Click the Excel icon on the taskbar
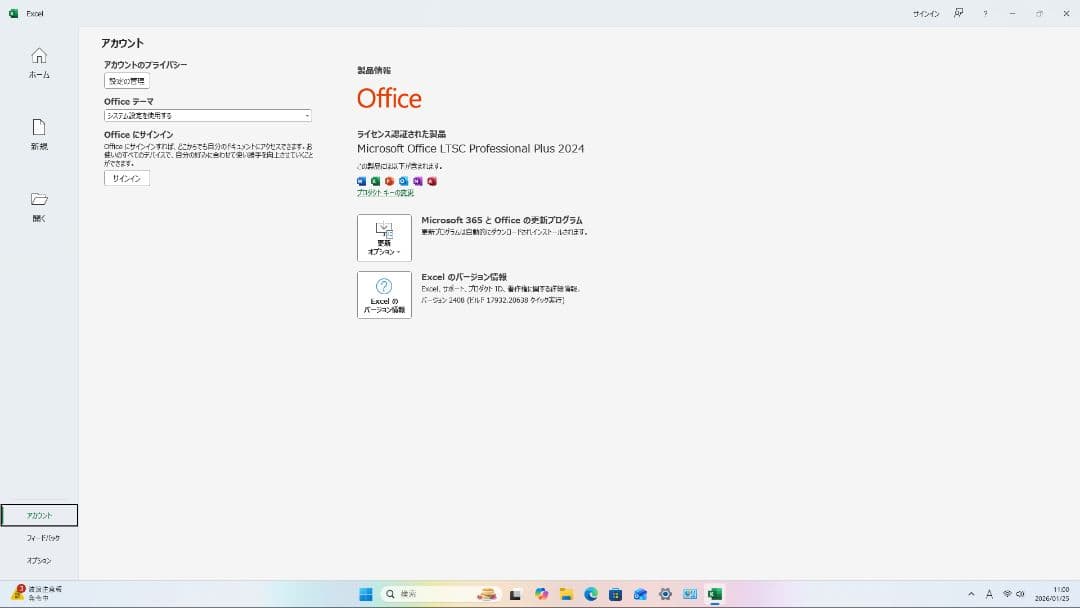 click(x=715, y=594)
